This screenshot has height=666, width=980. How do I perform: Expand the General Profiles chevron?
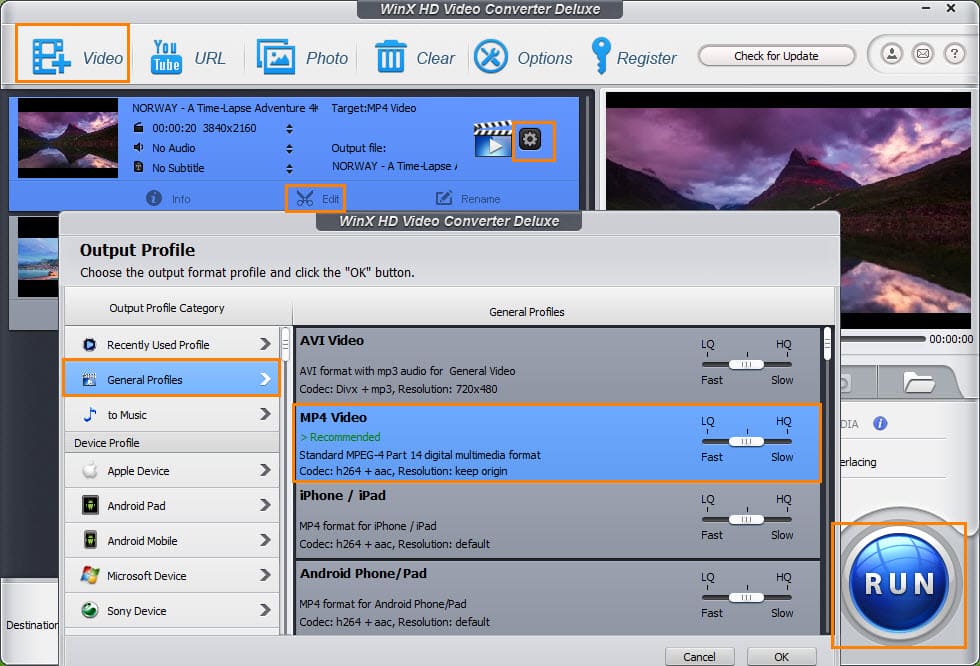pyautogui.click(x=265, y=379)
